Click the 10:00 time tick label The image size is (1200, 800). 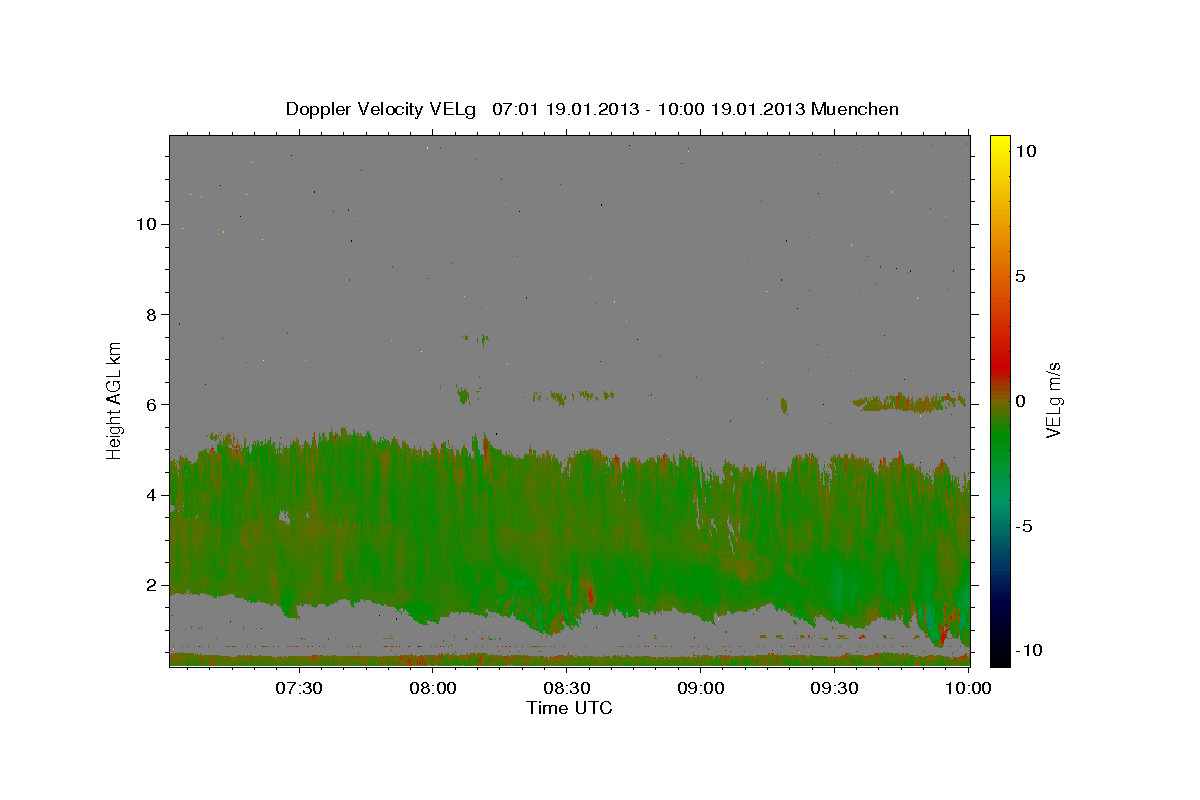[x=969, y=688]
